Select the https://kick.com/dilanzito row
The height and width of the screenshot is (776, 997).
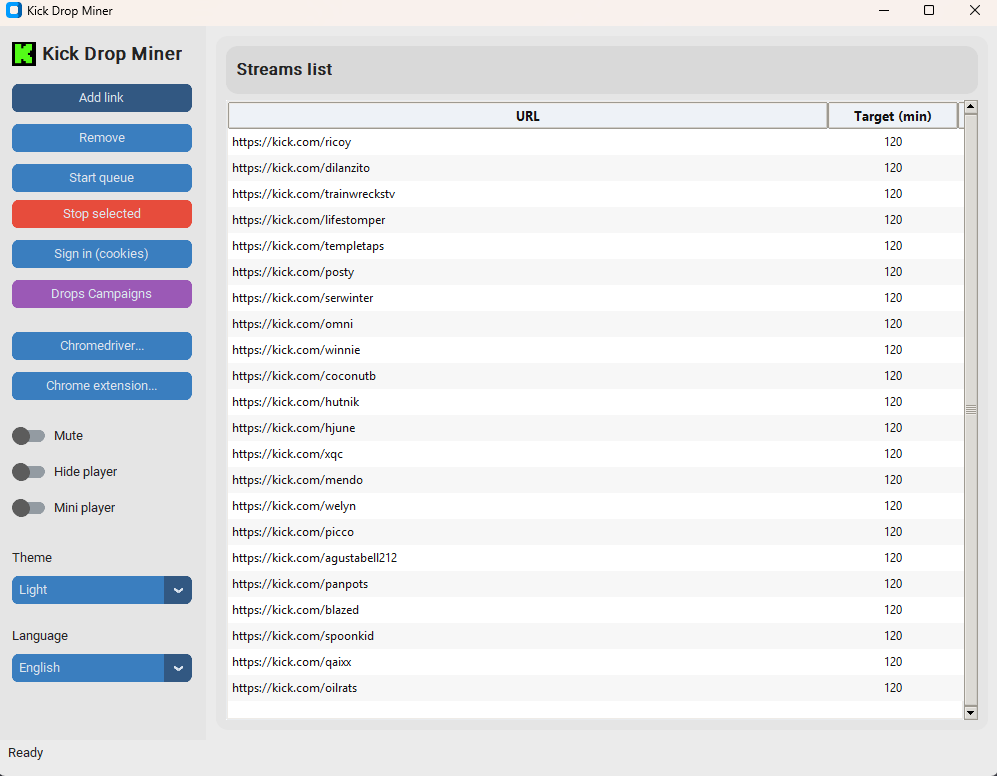(x=596, y=168)
